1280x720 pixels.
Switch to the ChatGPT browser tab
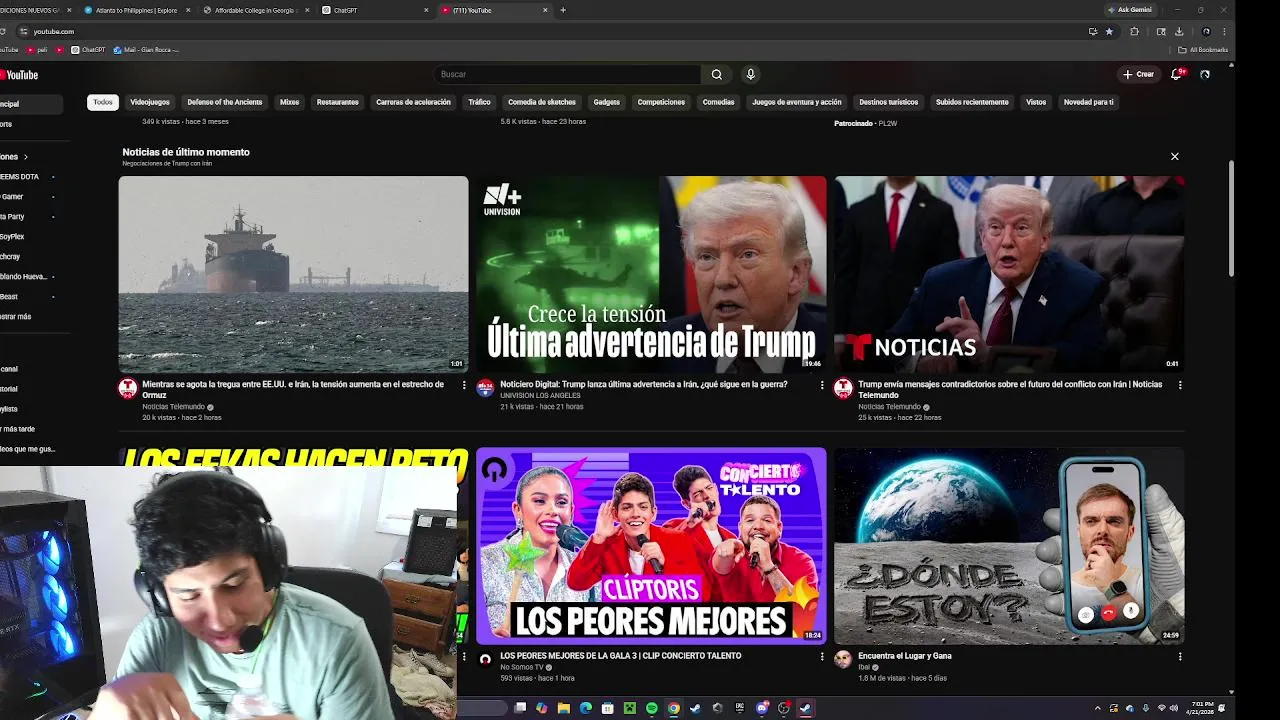click(373, 10)
